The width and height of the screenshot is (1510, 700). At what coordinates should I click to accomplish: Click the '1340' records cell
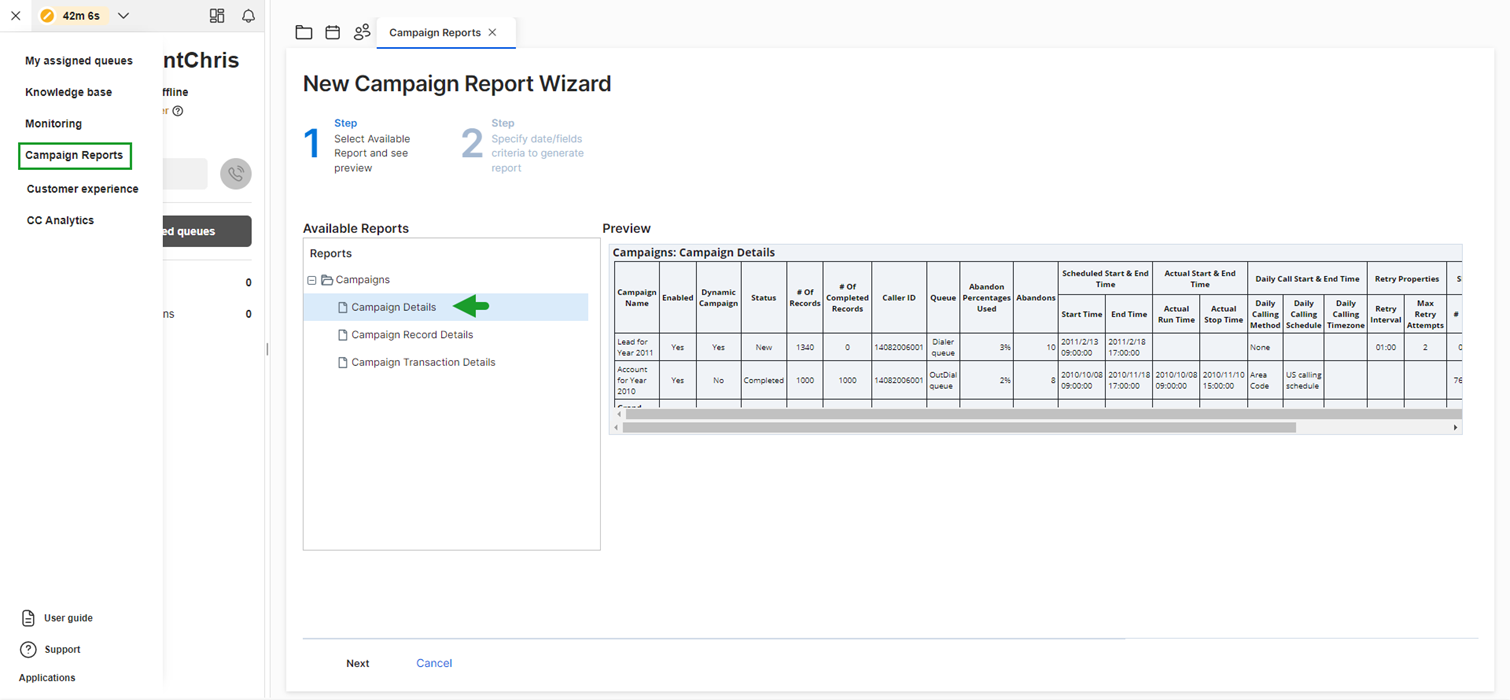click(805, 347)
